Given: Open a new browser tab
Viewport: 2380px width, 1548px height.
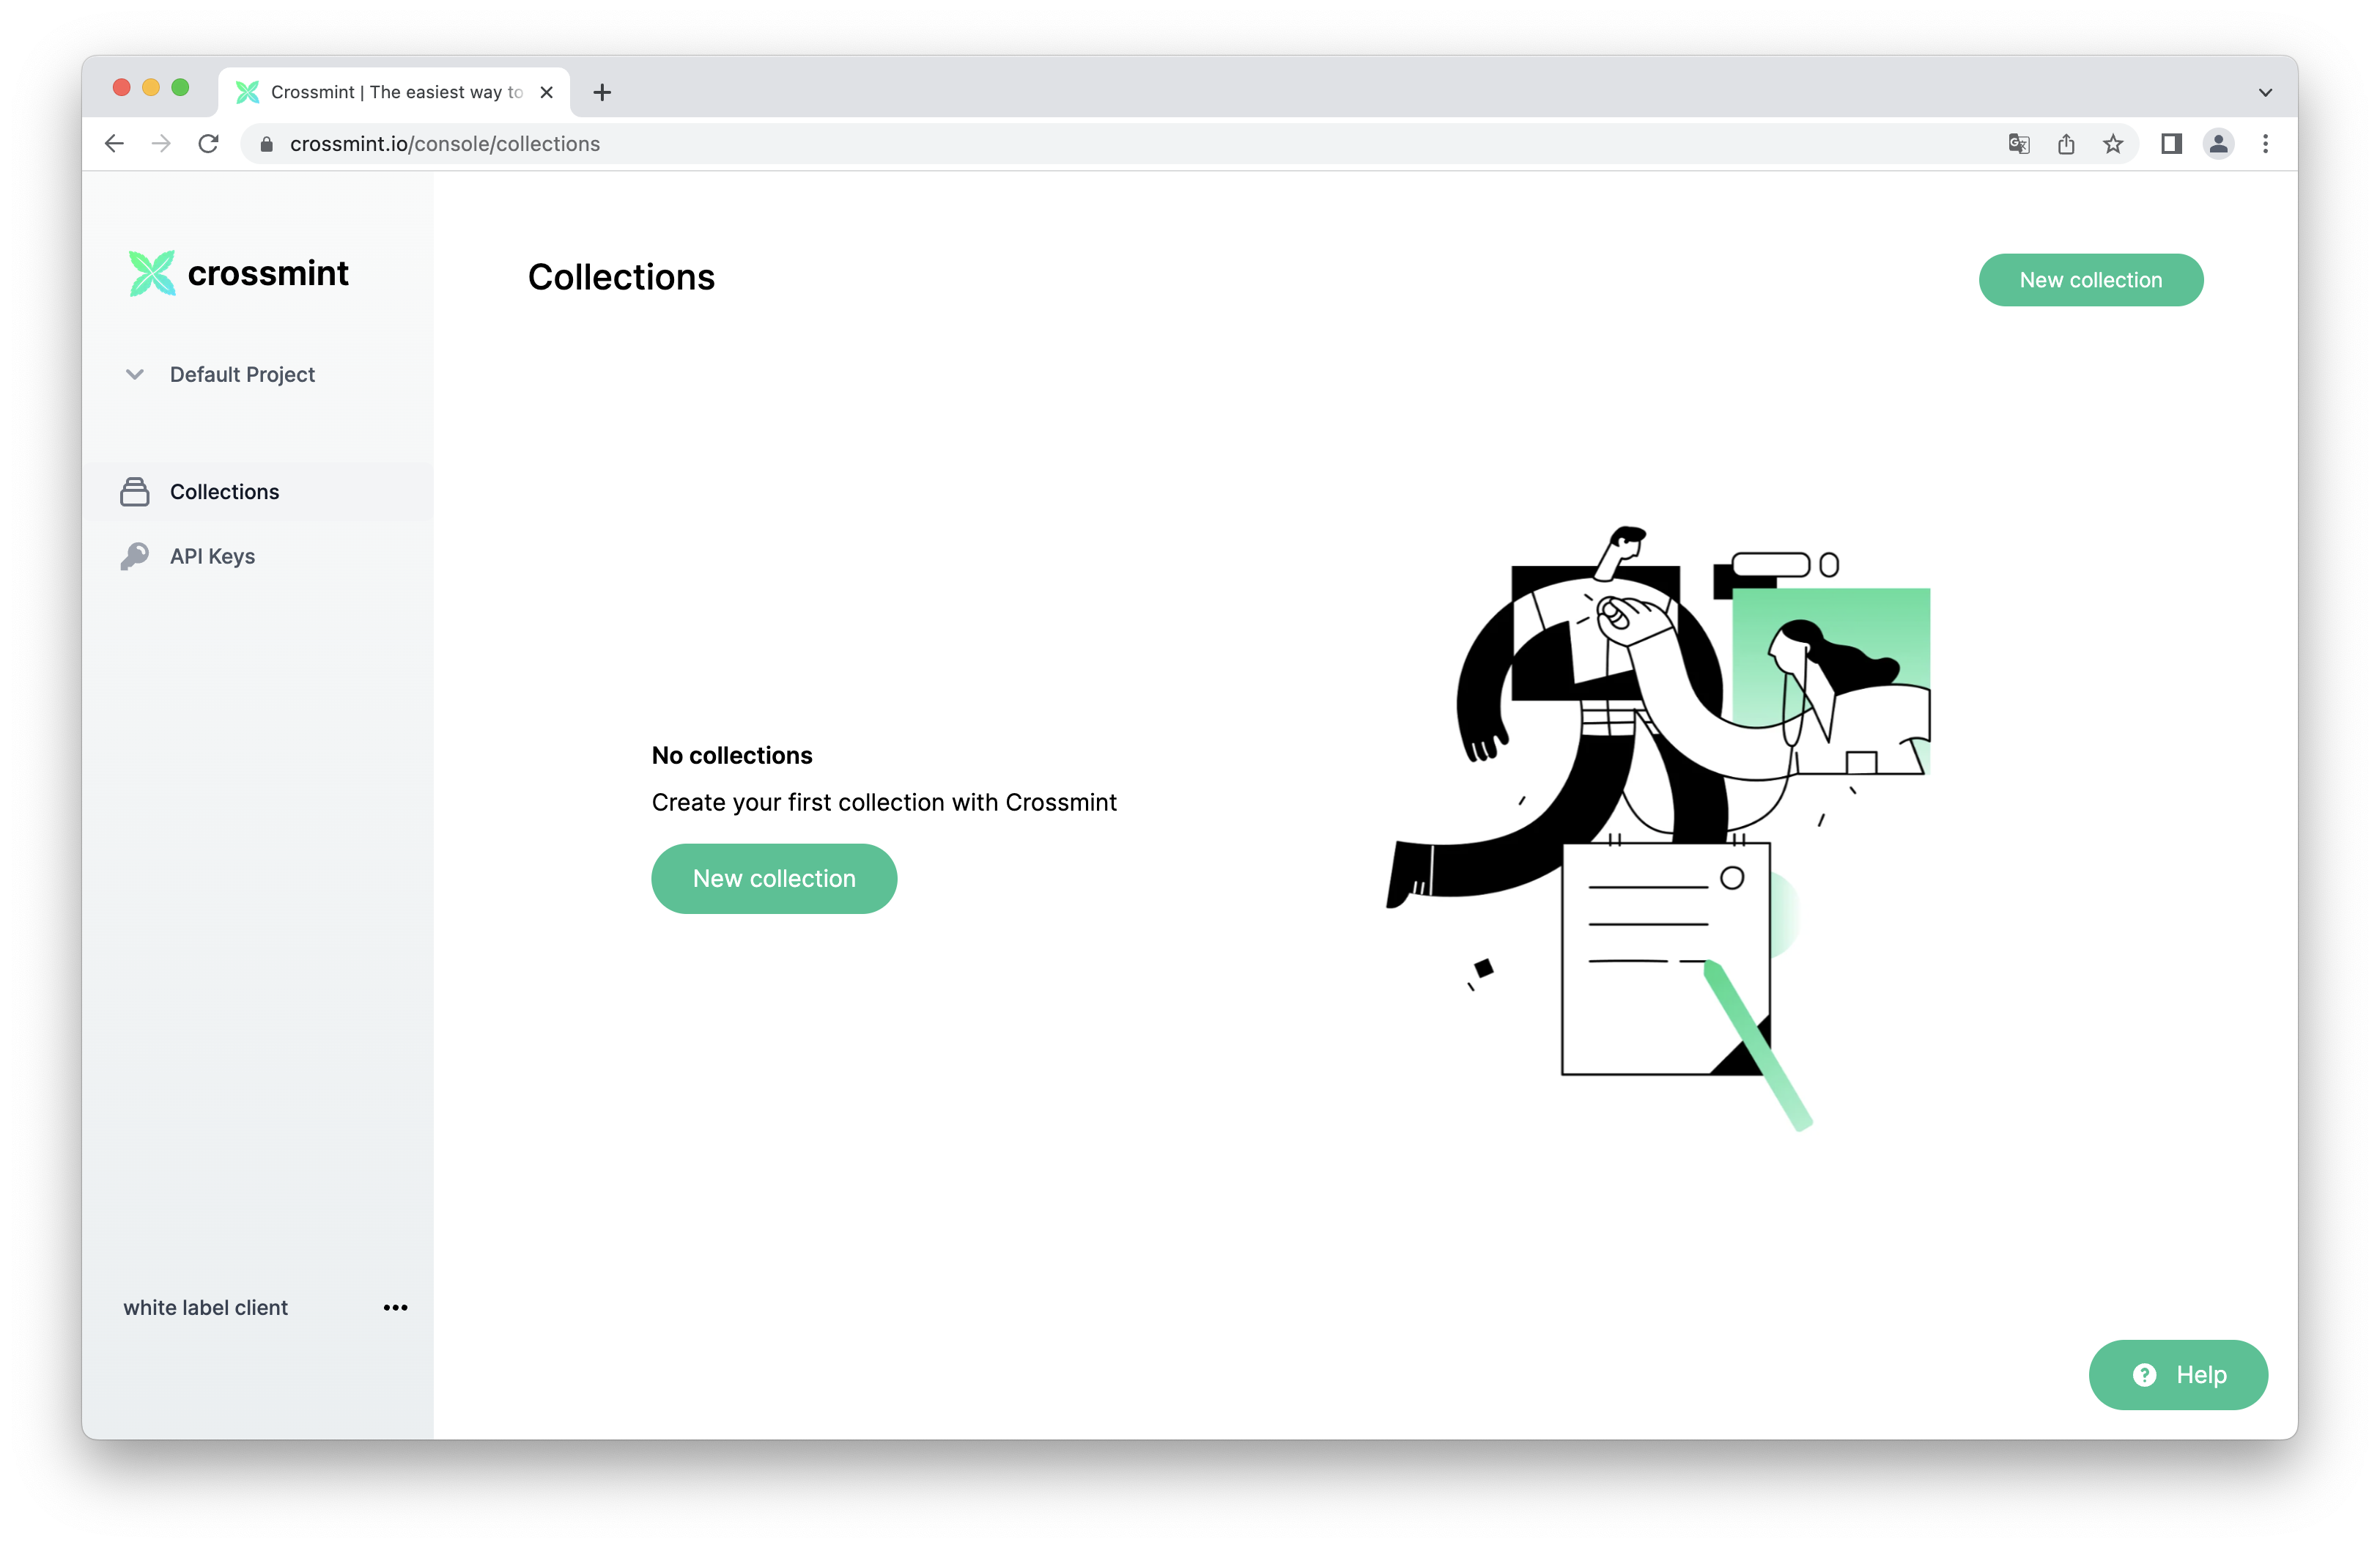Looking at the screenshot, I should pos(602,92).
